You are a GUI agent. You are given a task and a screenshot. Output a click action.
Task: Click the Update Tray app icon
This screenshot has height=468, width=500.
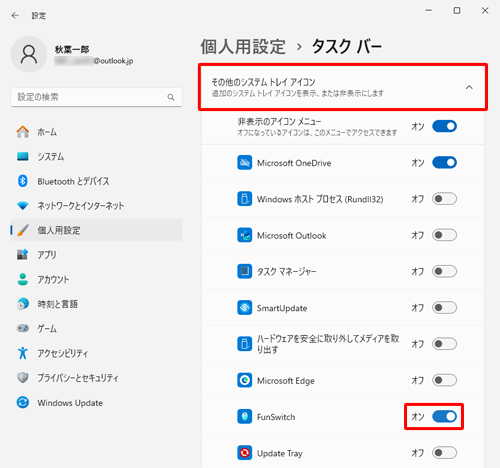(x=244, y=453)
